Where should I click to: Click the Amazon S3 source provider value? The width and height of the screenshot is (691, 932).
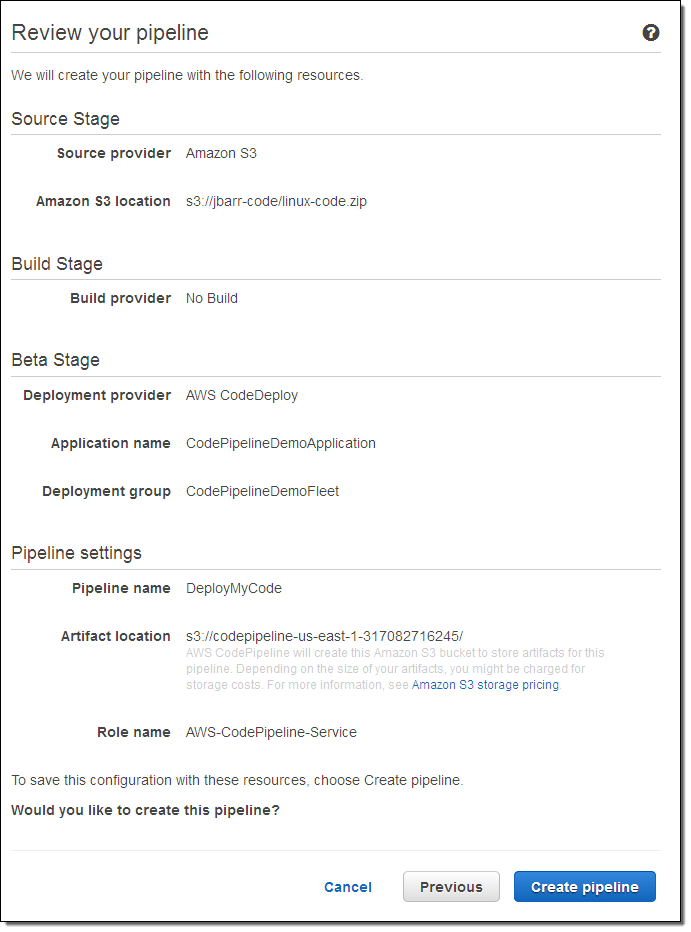(221, 153)
